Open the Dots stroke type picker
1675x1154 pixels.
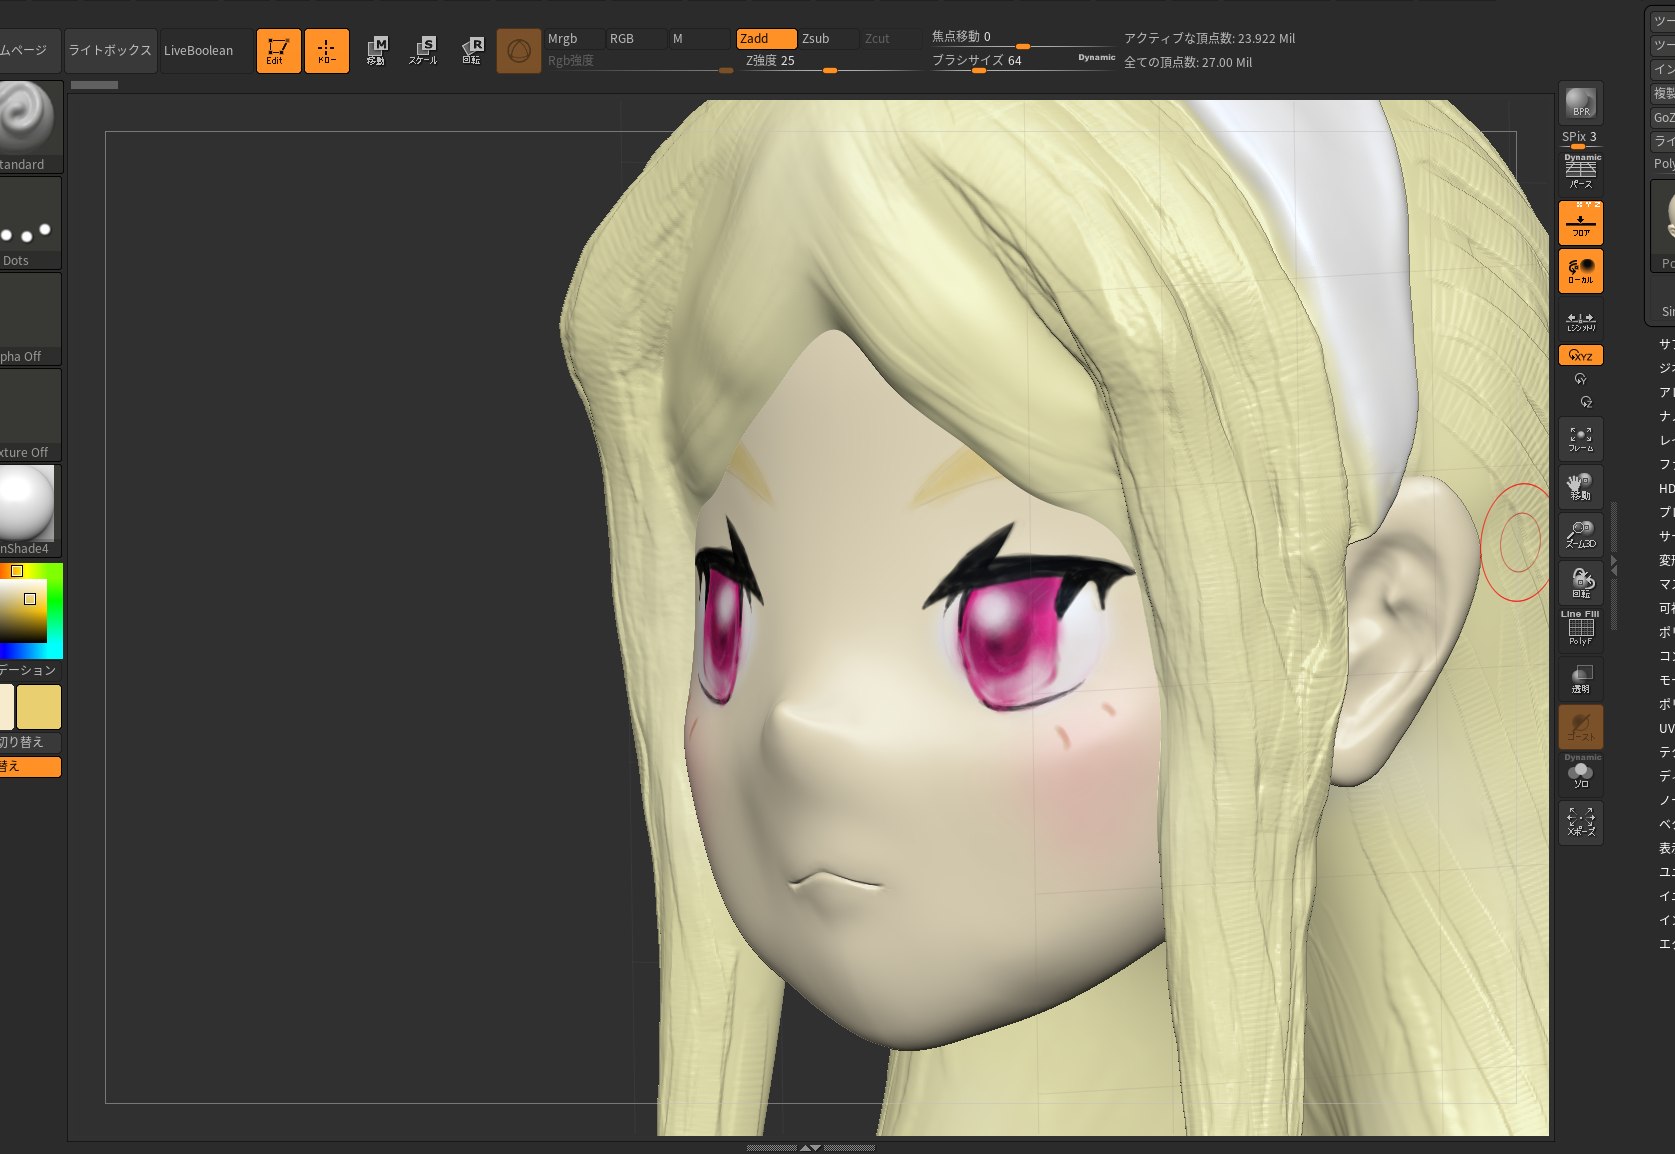[30, 223]
